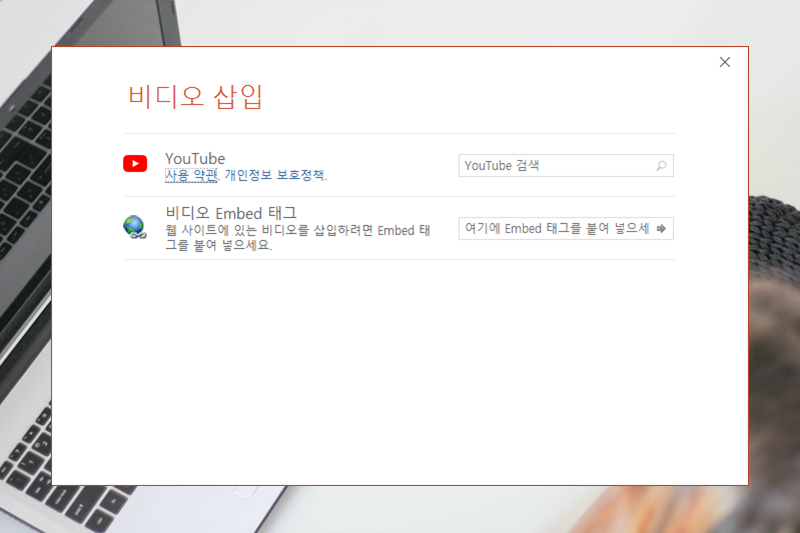
Task: Click the YouTube heading text
Action: [x=195, y=159]
